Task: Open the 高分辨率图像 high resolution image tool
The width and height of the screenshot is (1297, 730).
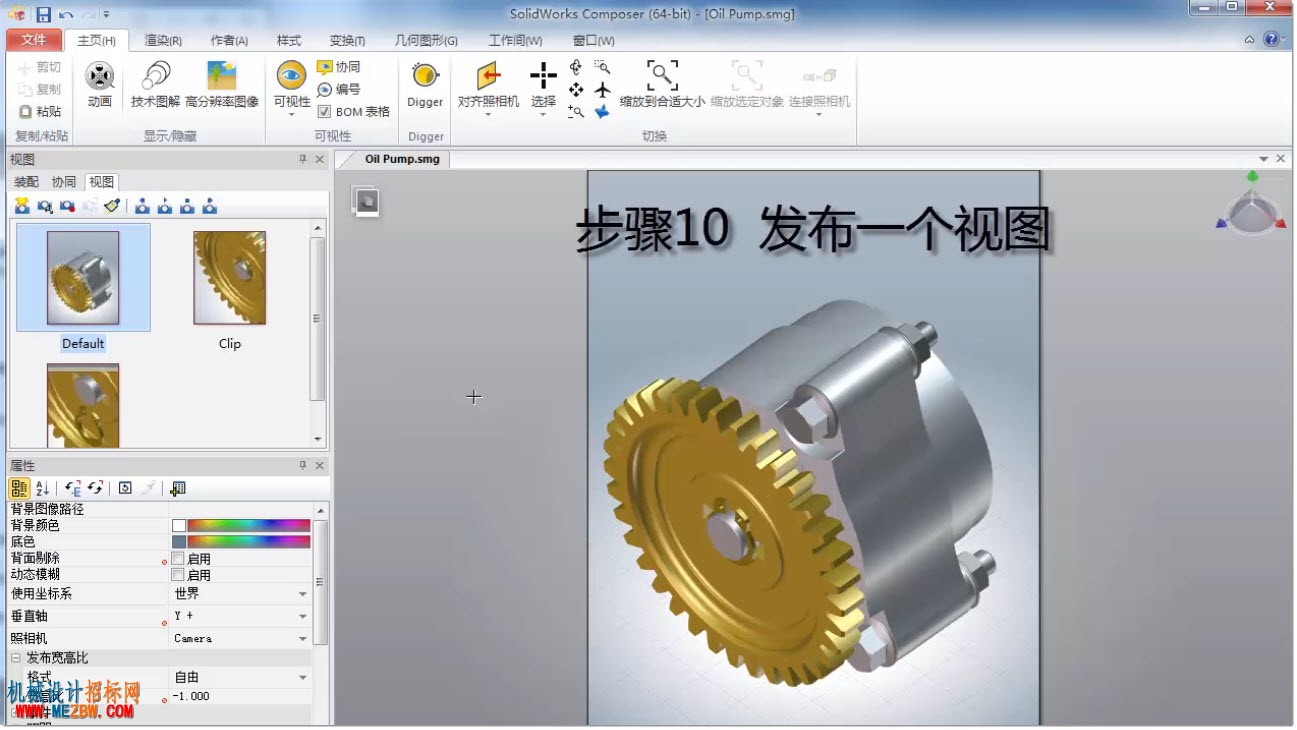Action: click(221, 85)
